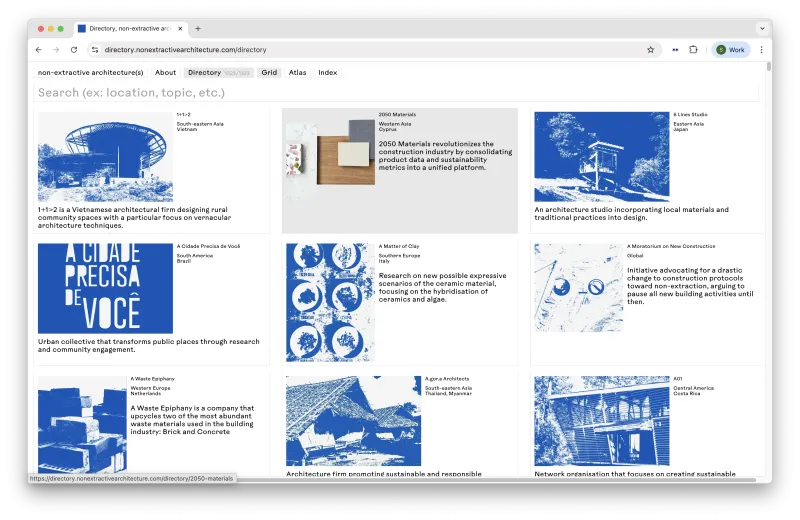
Task: Open the A Matter of Clay thumbnail
Action: (330, 303)
